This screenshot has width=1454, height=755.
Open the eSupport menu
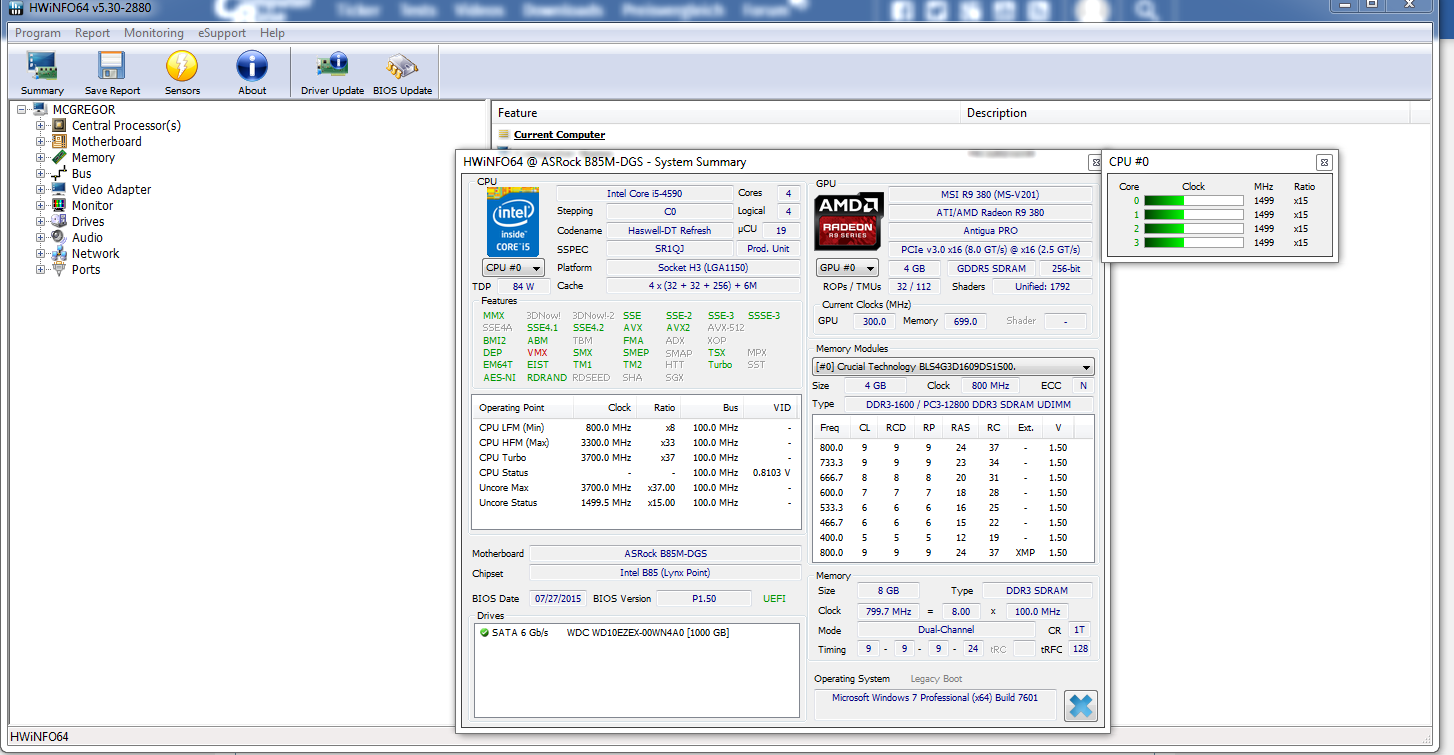pyautogui.click(x=222, y=33)
